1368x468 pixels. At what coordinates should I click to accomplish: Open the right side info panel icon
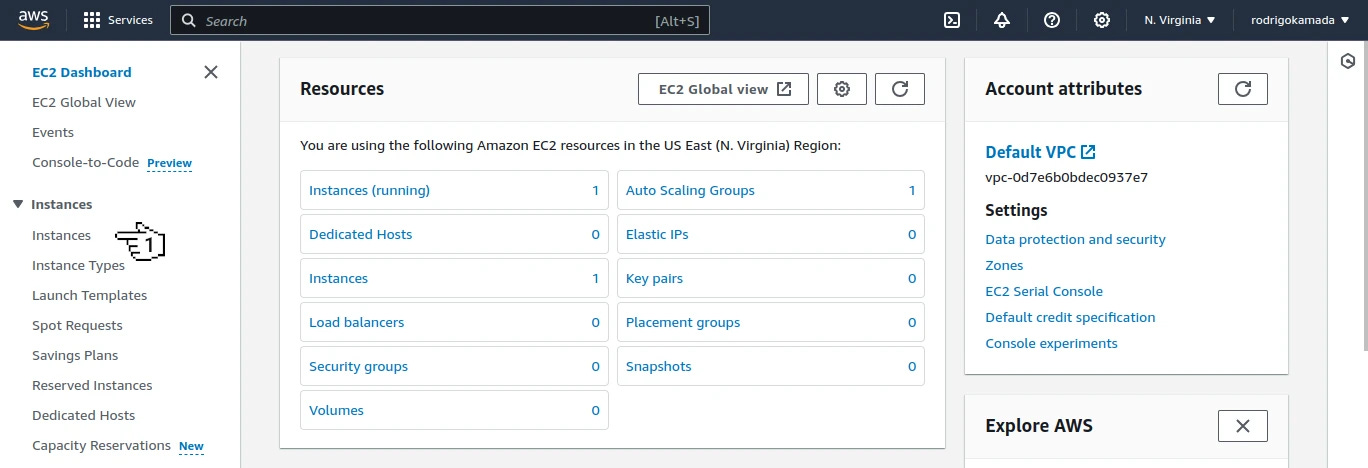point(1347,62)
